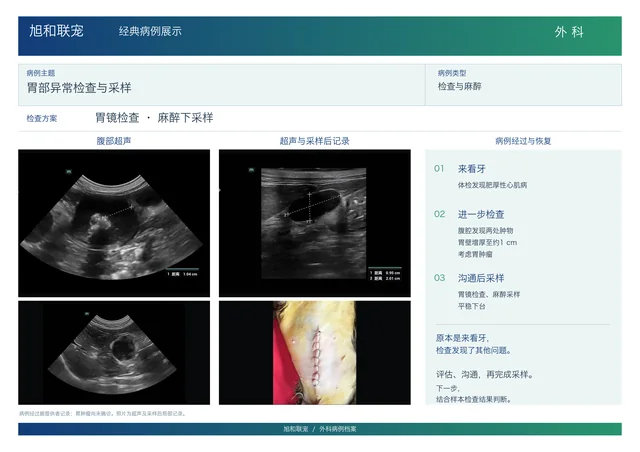Select the 胃镜检查 plan text
Viewport: 640px width, 452px height.
(117, 118)
